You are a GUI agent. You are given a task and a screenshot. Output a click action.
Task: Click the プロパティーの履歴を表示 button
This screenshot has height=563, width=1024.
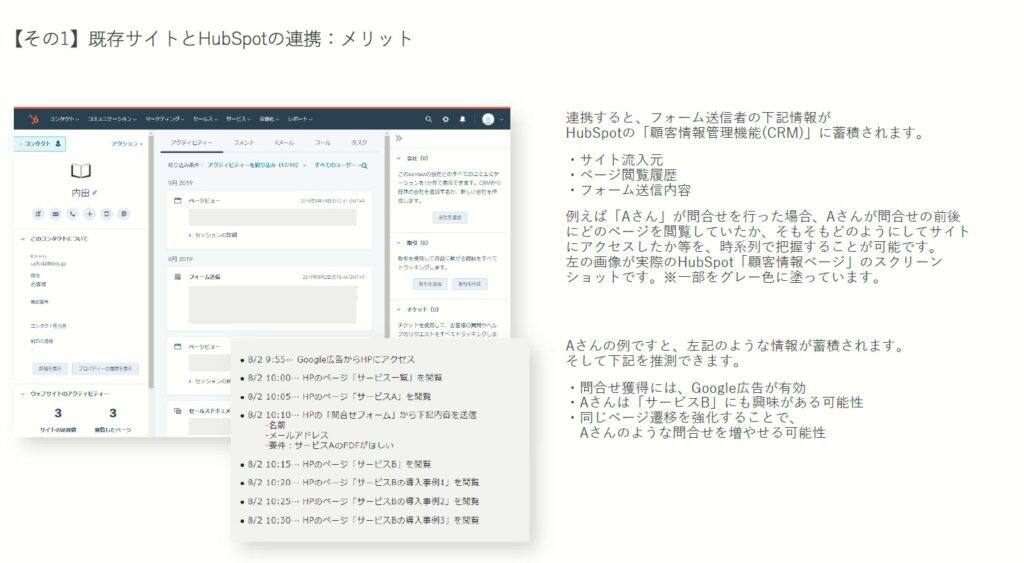tap(104, 368)
